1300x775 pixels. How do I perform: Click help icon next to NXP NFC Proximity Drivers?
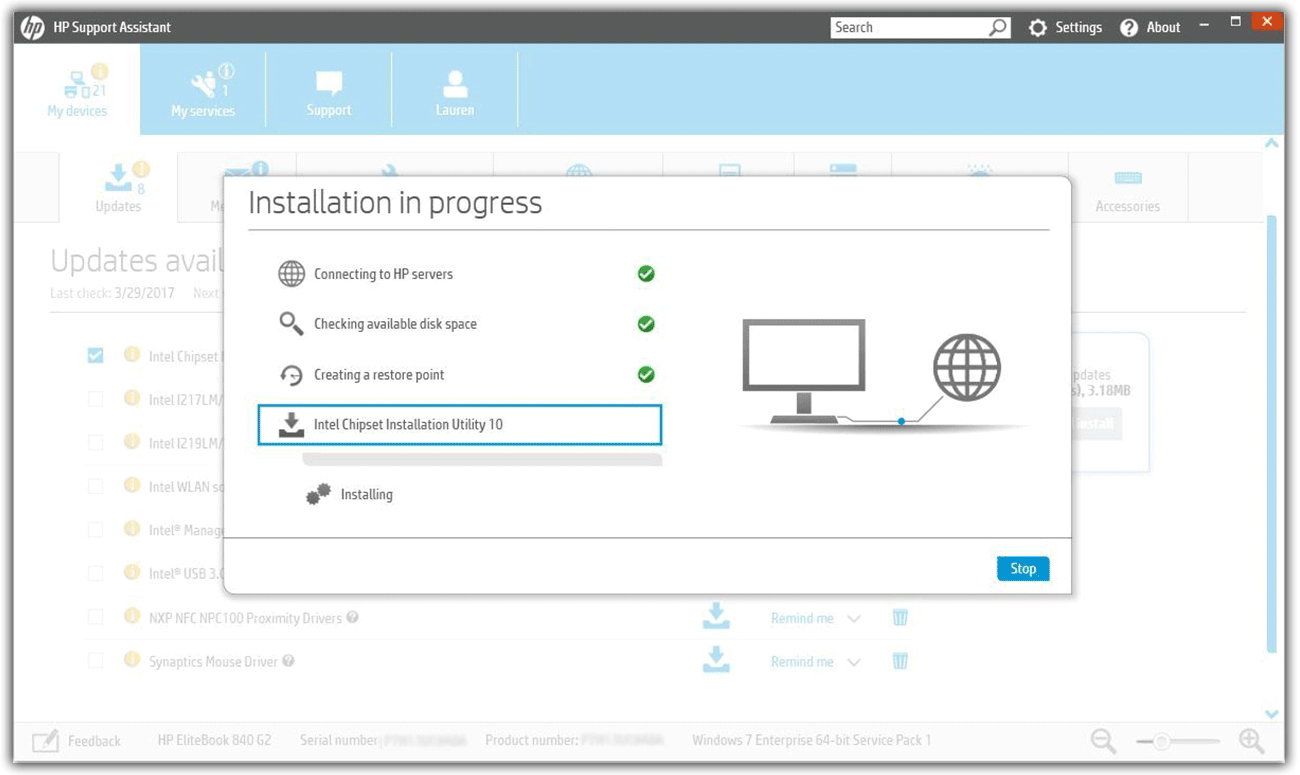point(352,617)
